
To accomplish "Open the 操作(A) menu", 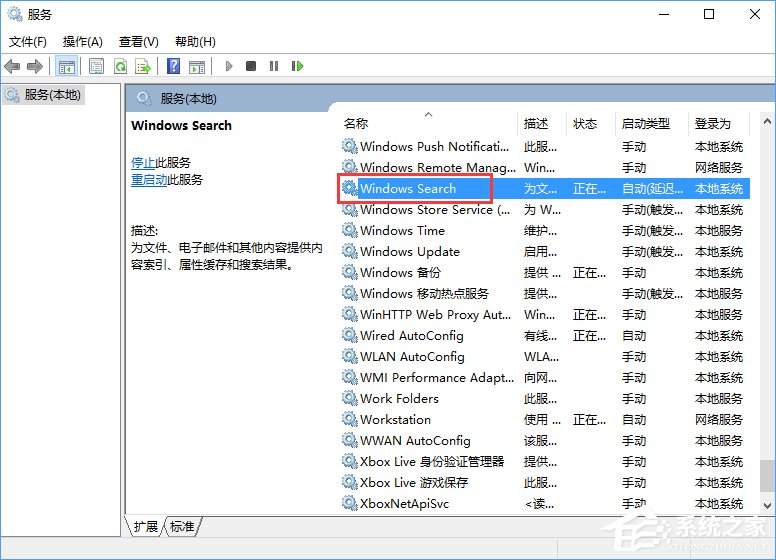I will (x=82, y=41).
